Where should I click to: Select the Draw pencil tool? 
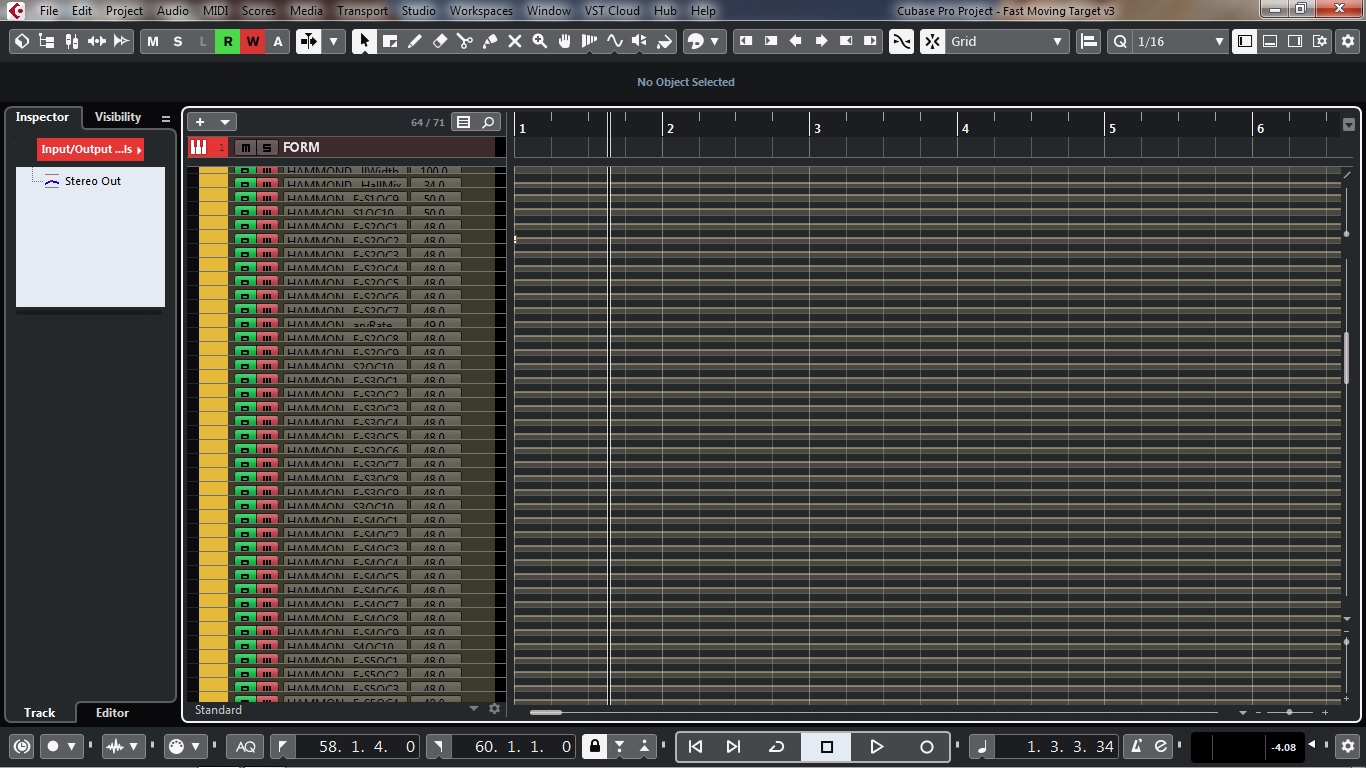click(x=415, y=41)
